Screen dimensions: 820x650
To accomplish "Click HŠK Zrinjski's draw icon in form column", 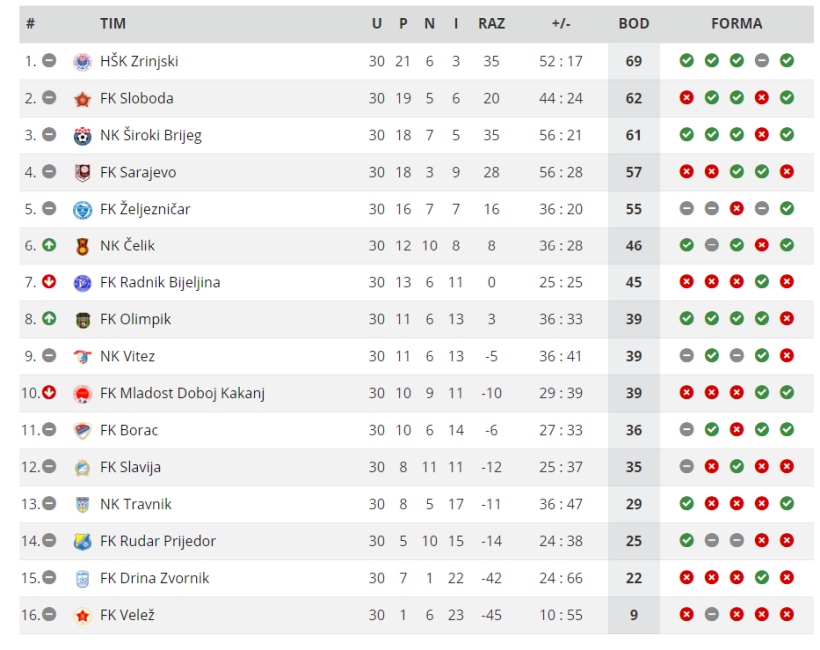I will pos(761,61).
